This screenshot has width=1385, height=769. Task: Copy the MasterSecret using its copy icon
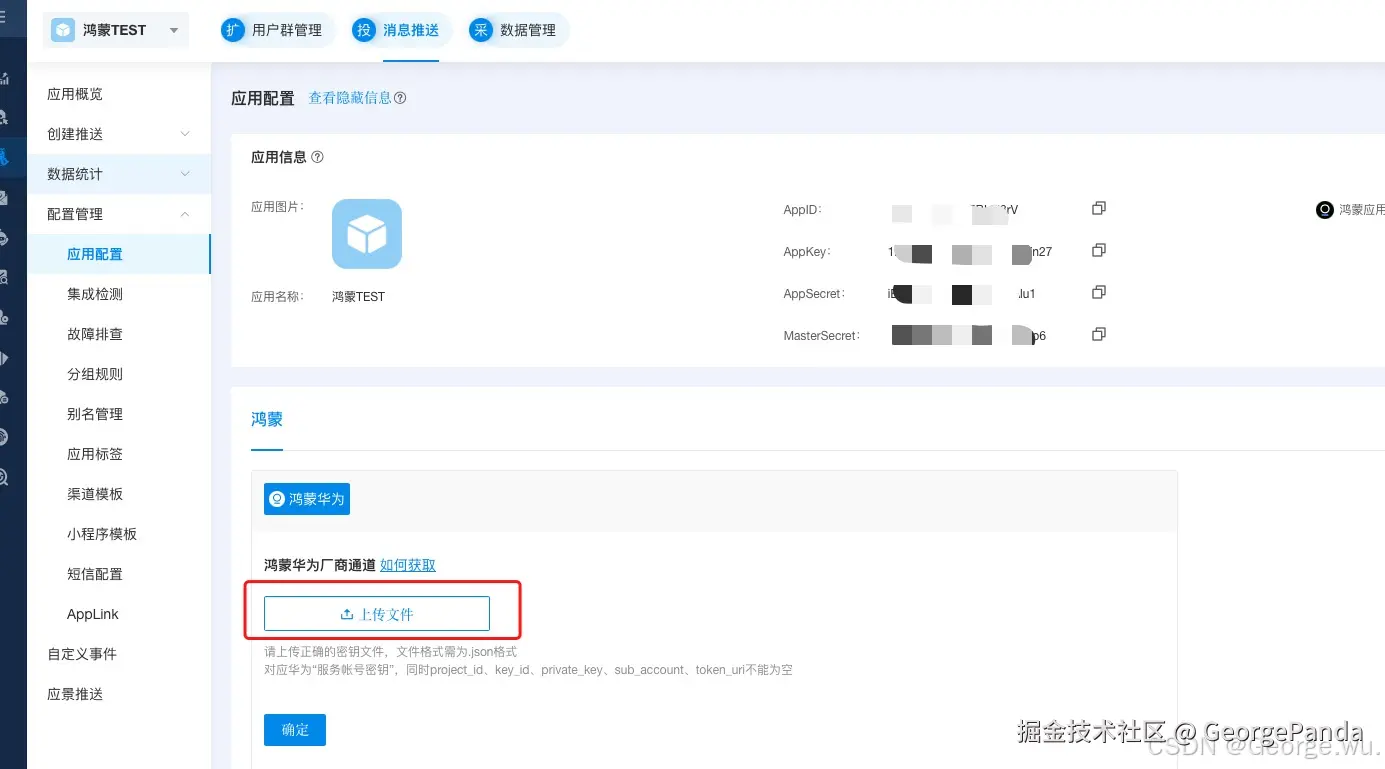[x=1098, y=335]
